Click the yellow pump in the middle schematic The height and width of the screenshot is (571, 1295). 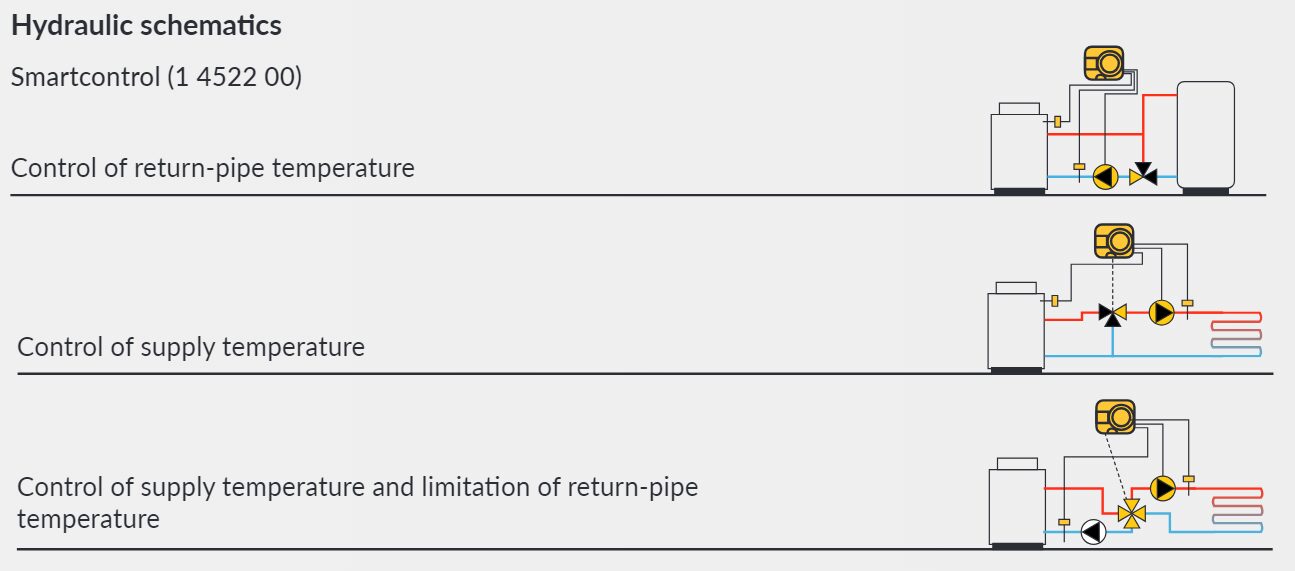(x=1161, y=313)
